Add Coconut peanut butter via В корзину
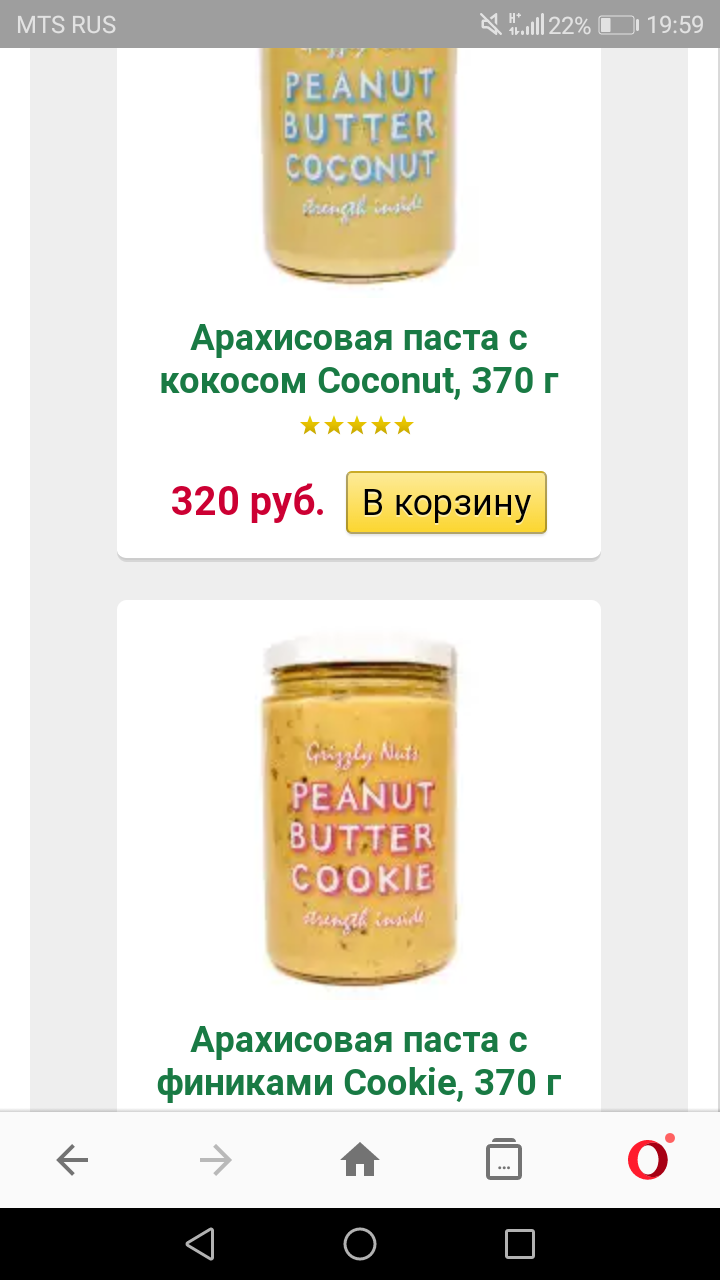This screenshot has width=720, height=1280. click(x=446, y=503)
